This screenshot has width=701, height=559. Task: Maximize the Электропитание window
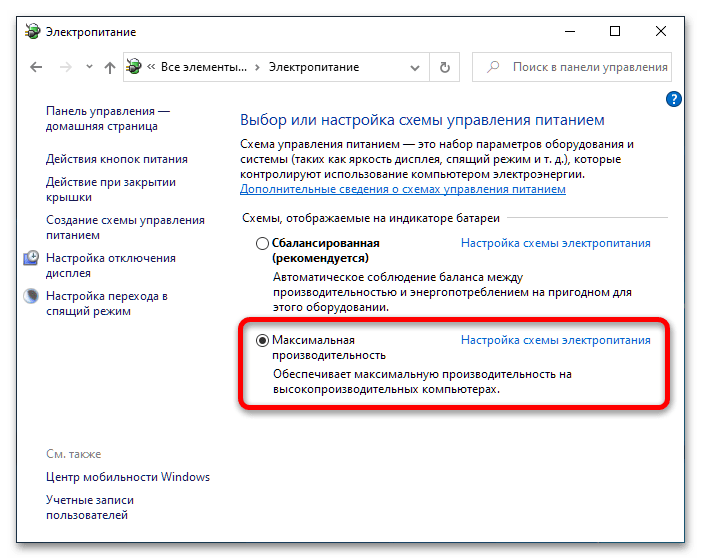tap(615, 31)
